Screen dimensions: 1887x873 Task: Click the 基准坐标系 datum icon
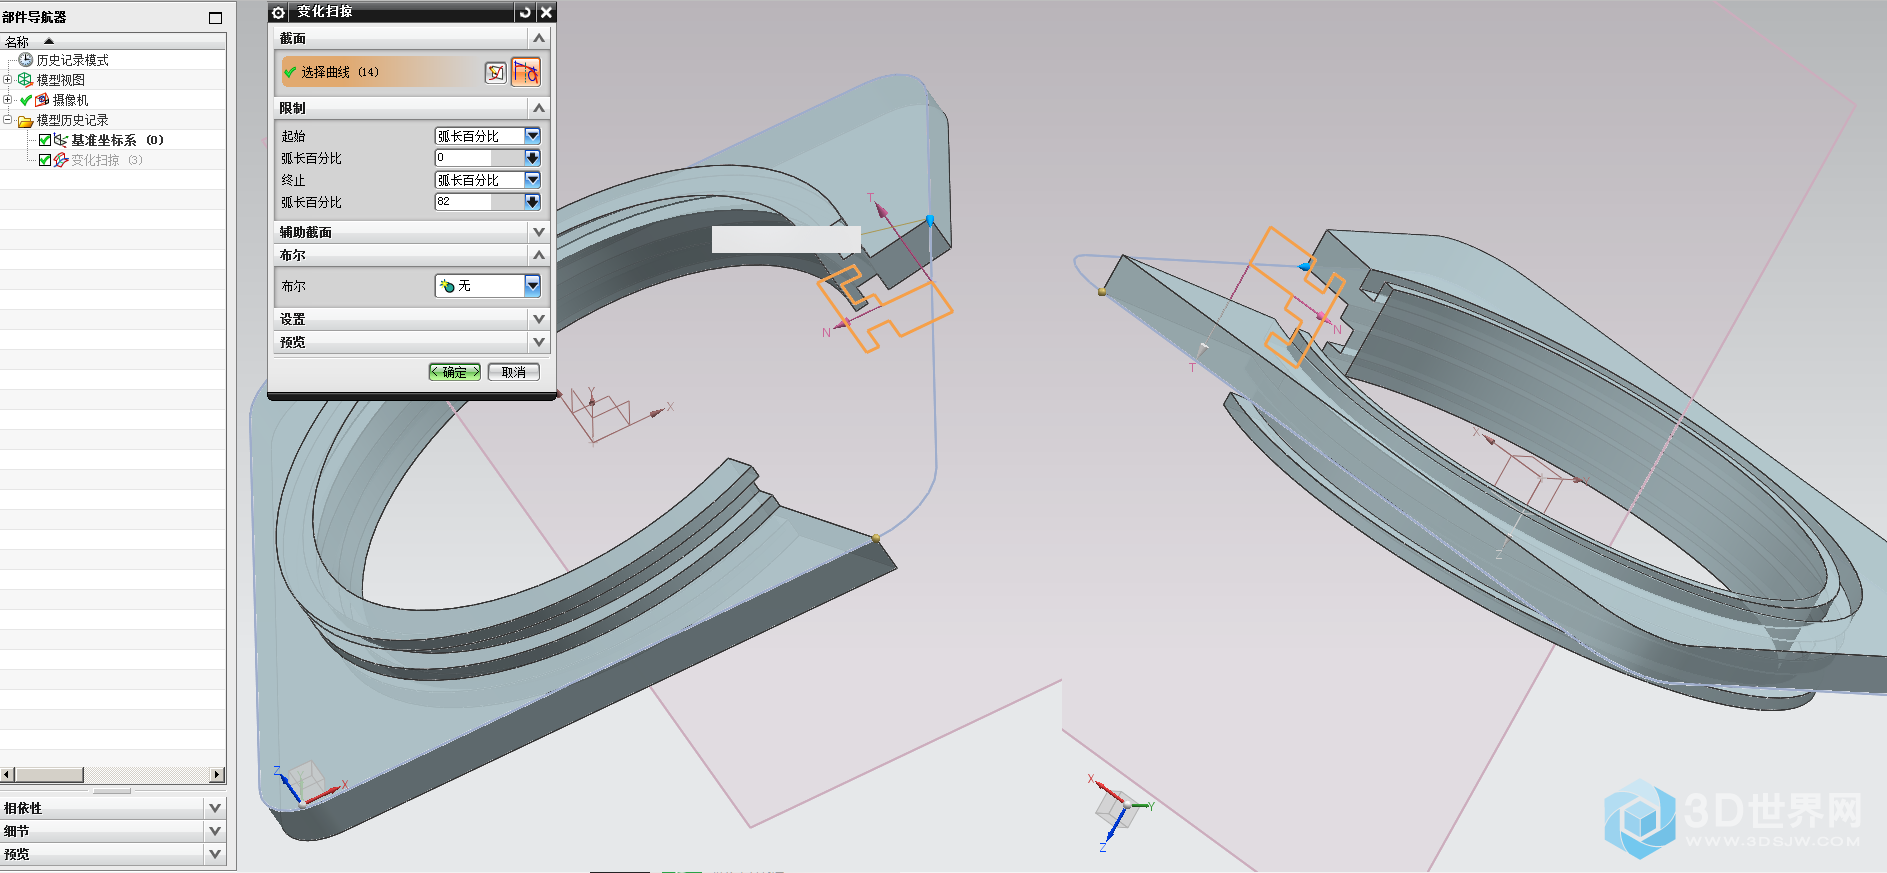[x=61, y=140]
